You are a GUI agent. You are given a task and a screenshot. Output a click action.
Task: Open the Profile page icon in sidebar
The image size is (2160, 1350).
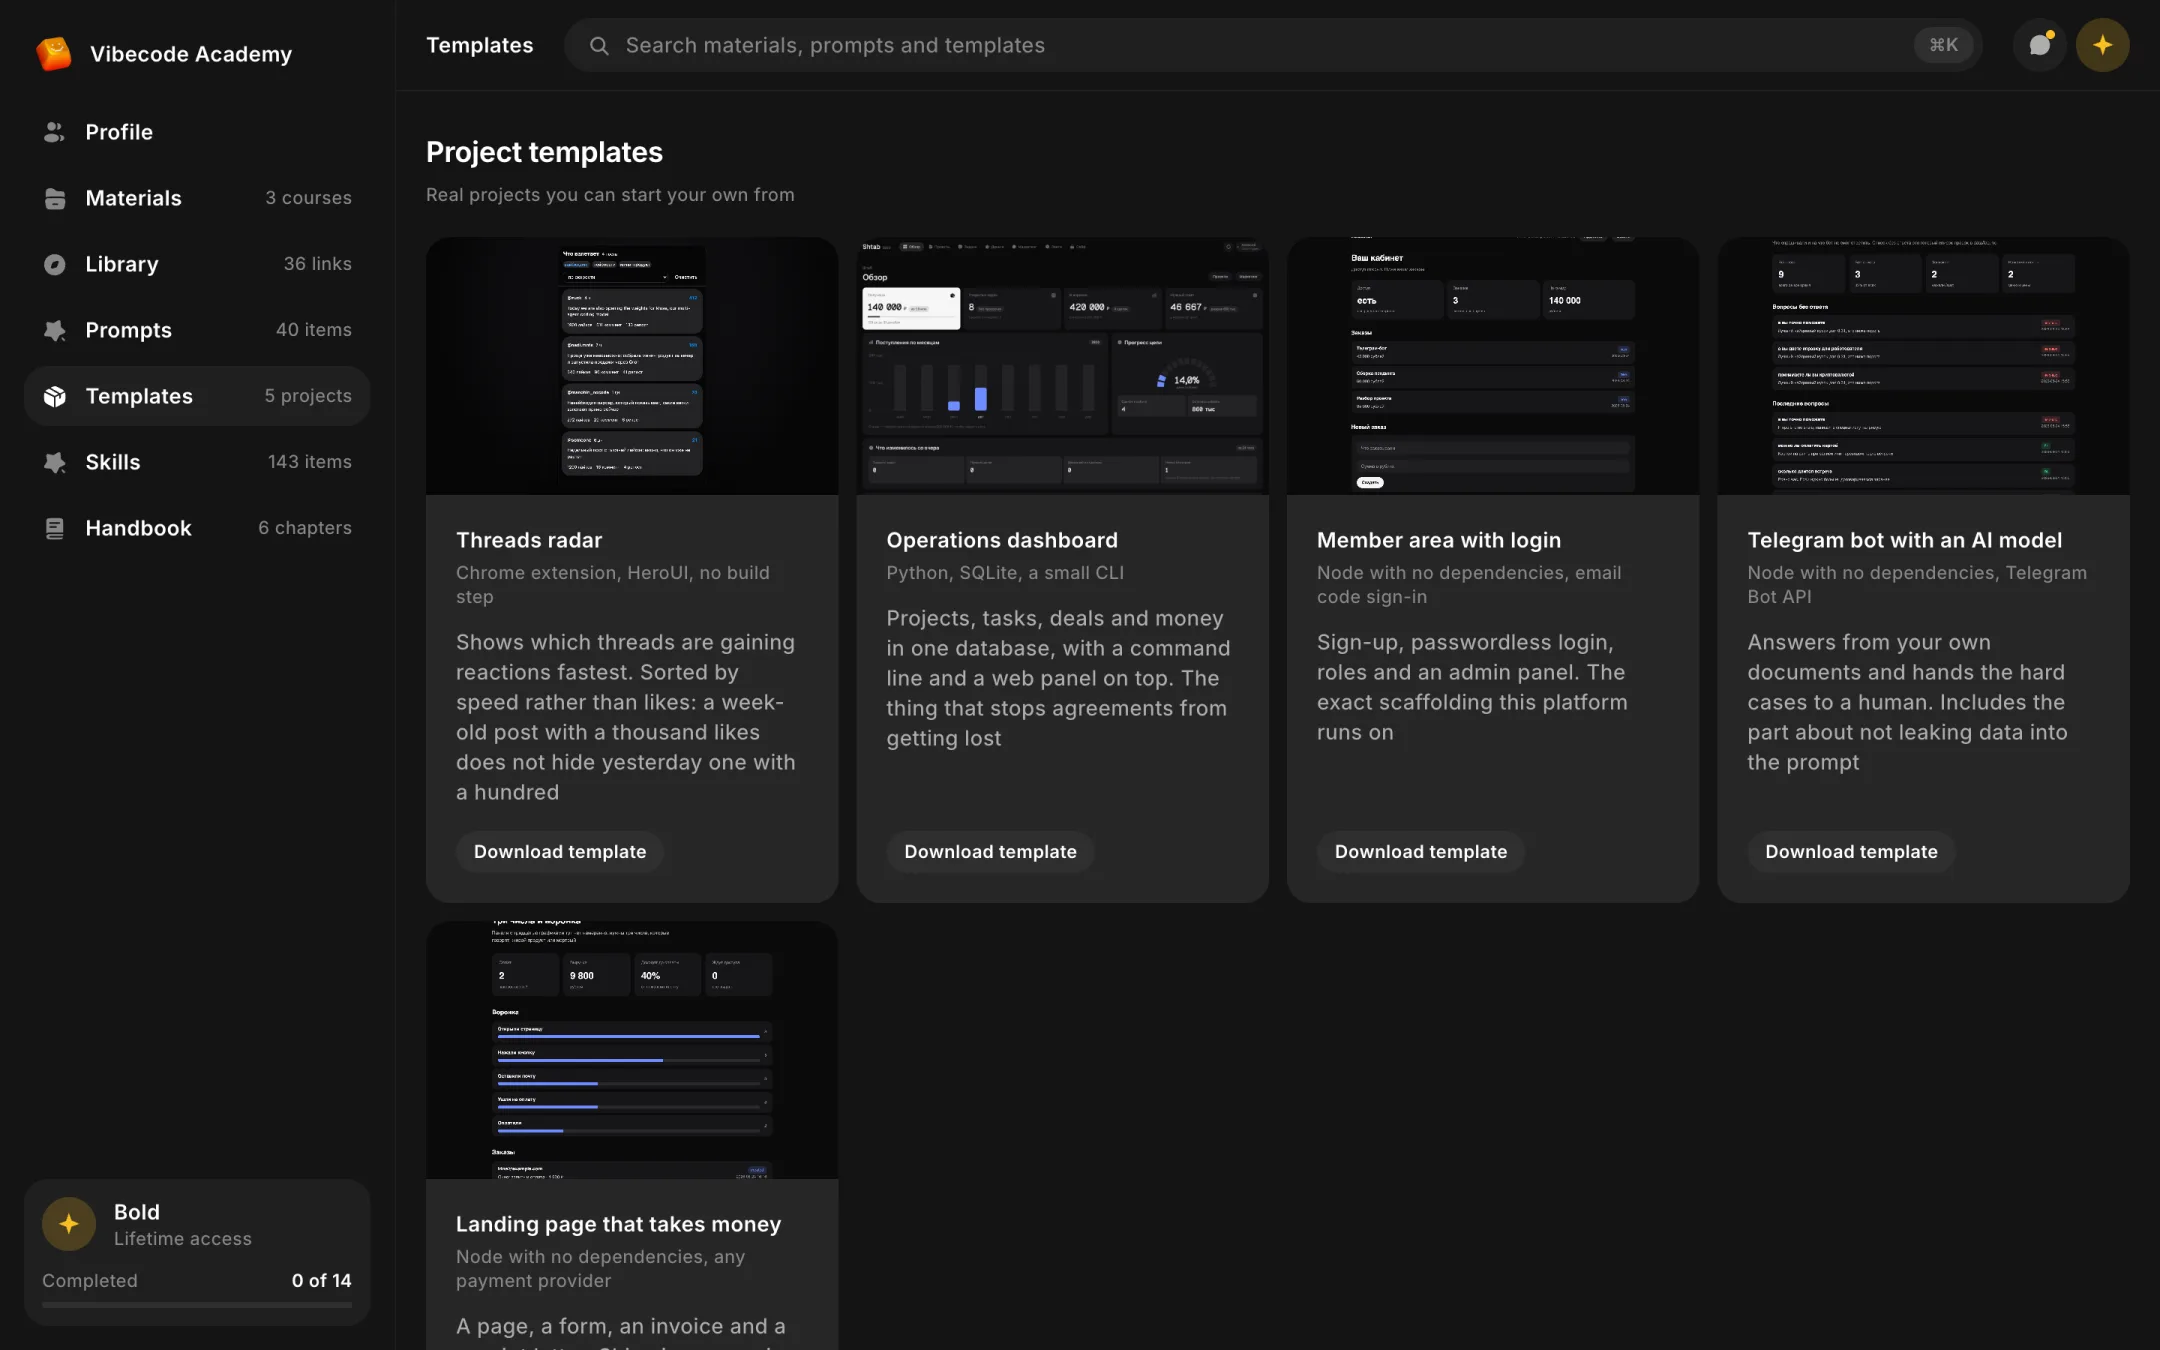[x=54, y=132]
